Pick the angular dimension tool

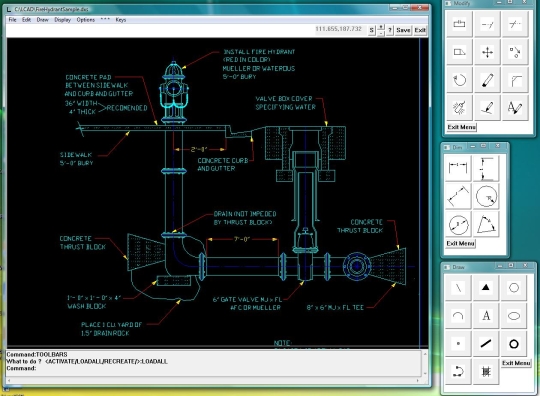(x=486, y=224)
